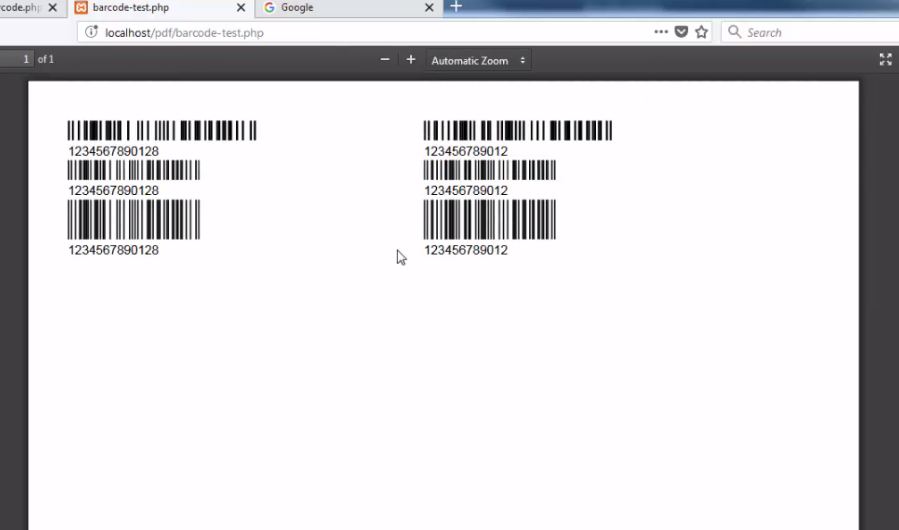The width and height of the screenshot is (899, 530).
Task: Click the 'of 1' page count text
Action: pos(46,59)
